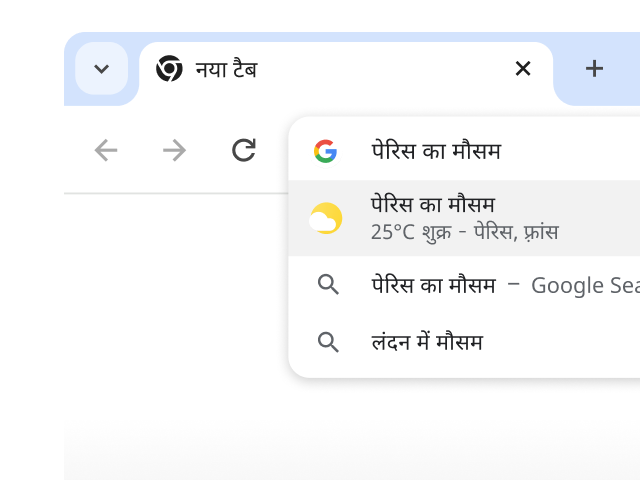Go back using the back arrow
The height and width of the screenshot is (480, 640).
coord(106,150)
